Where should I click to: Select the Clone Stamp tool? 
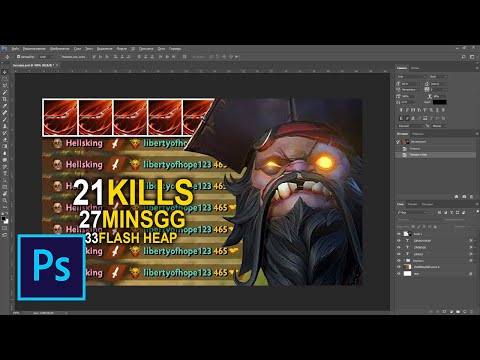pyautogui.click(x=5, y=126)
